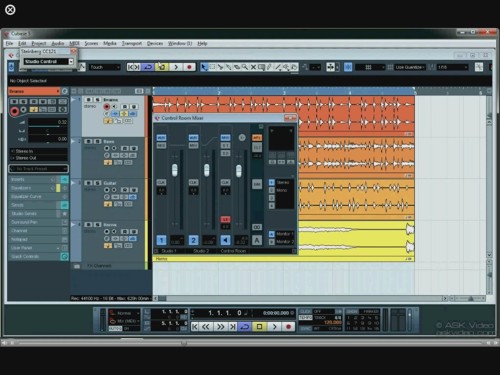This screenshot has height=375, width=500.
Task: Activate Studio 2 button labeled 2
Action: [193, 240]
